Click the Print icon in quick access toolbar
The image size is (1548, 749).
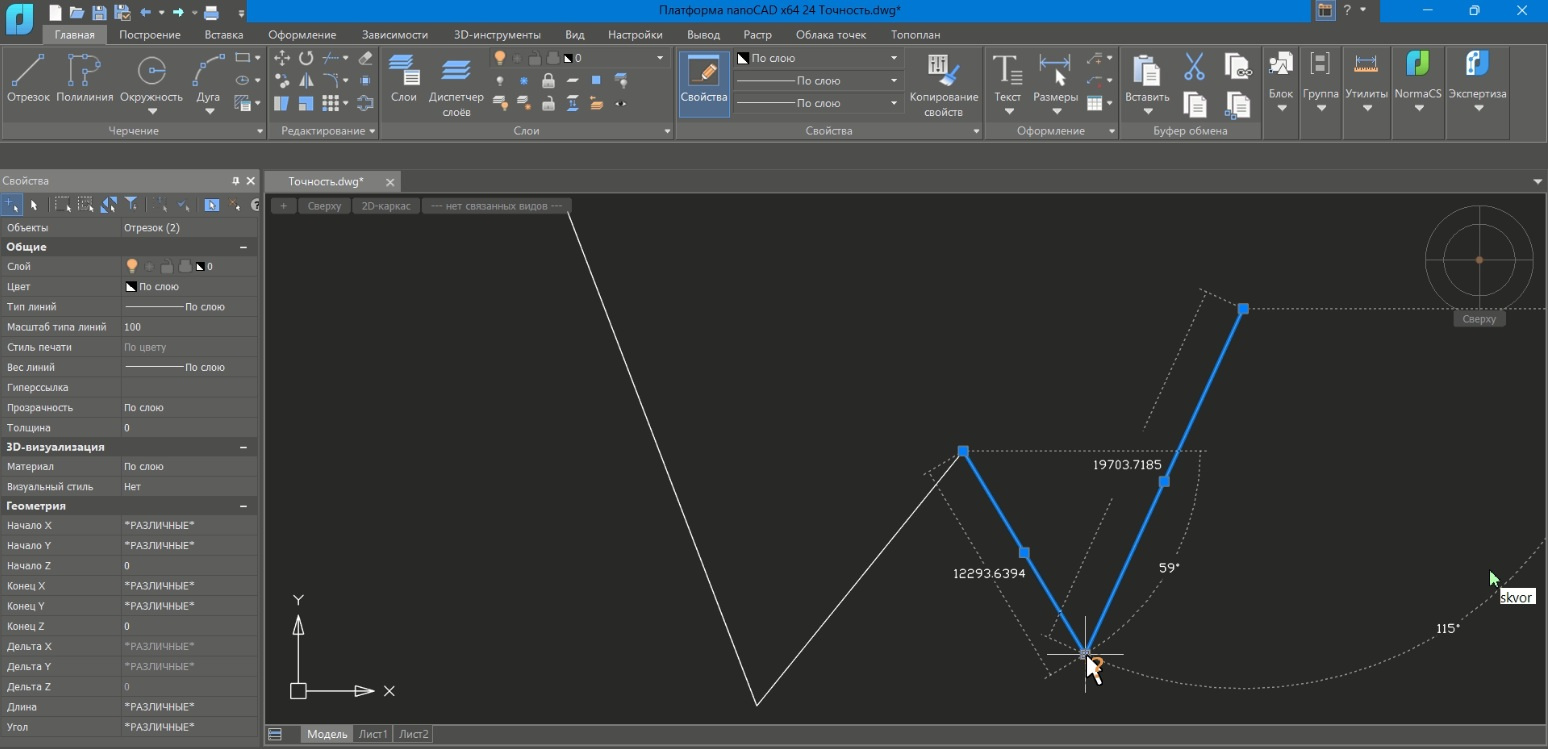coord(211,12)
